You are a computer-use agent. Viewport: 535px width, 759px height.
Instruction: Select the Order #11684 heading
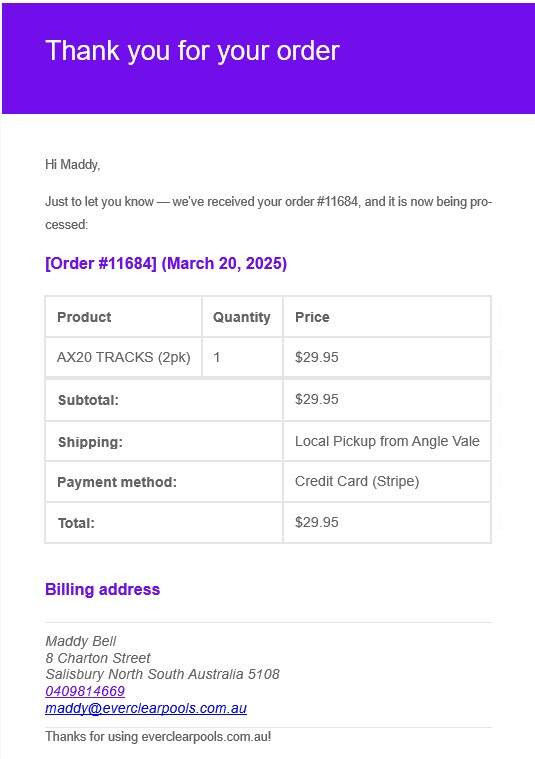(x=166, y=264)
